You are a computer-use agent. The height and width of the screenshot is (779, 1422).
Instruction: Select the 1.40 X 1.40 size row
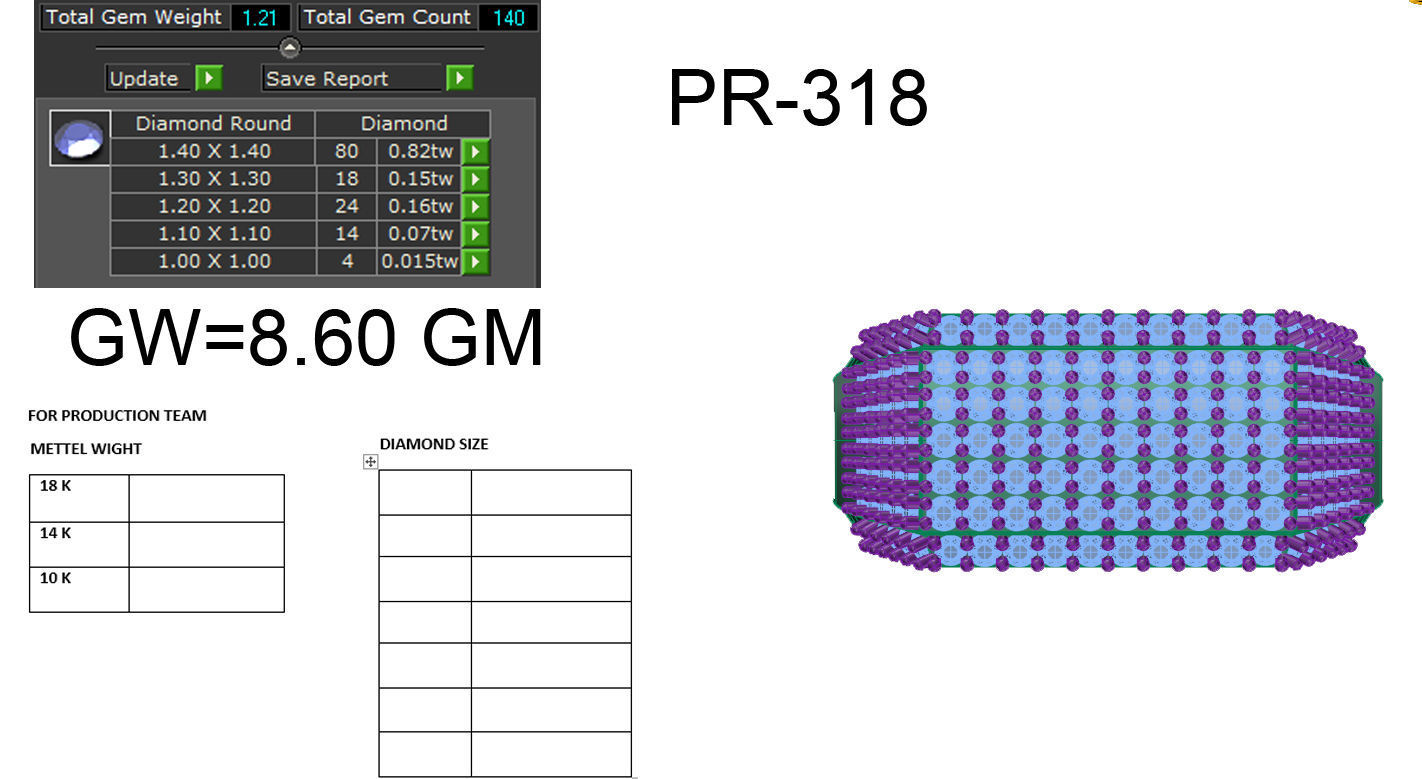(x=213, y=152)
